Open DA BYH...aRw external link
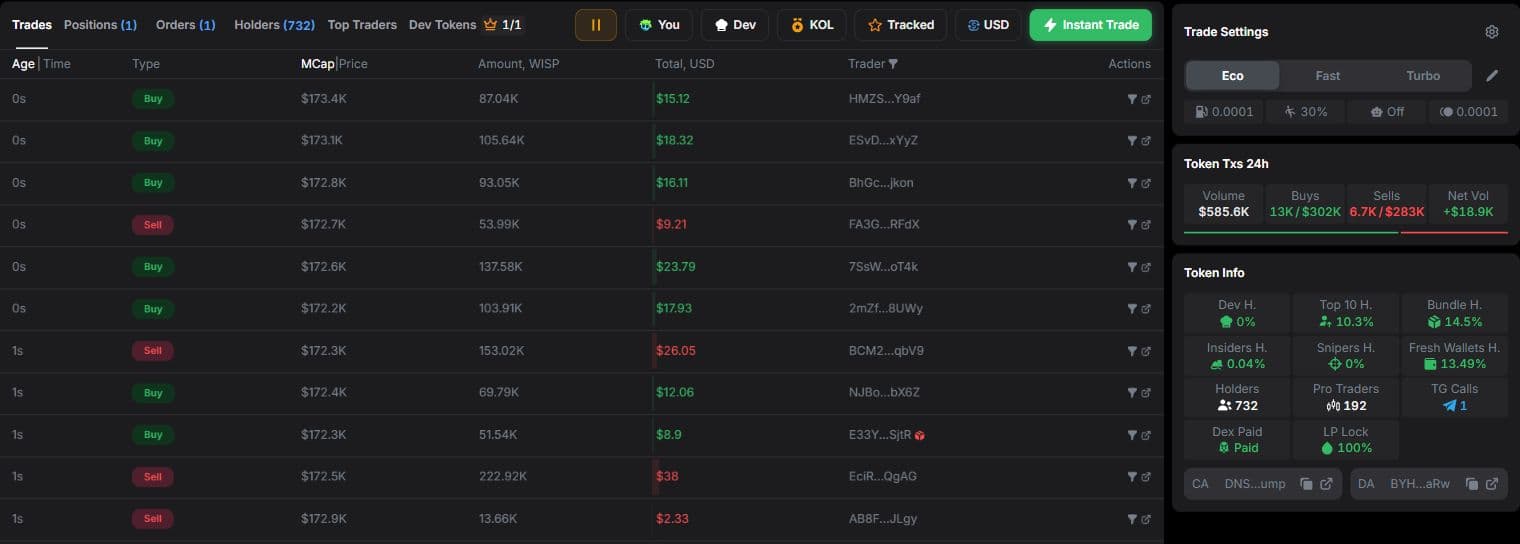The width and height of the screenshot is (1520, 544). tap(1492, 484)
